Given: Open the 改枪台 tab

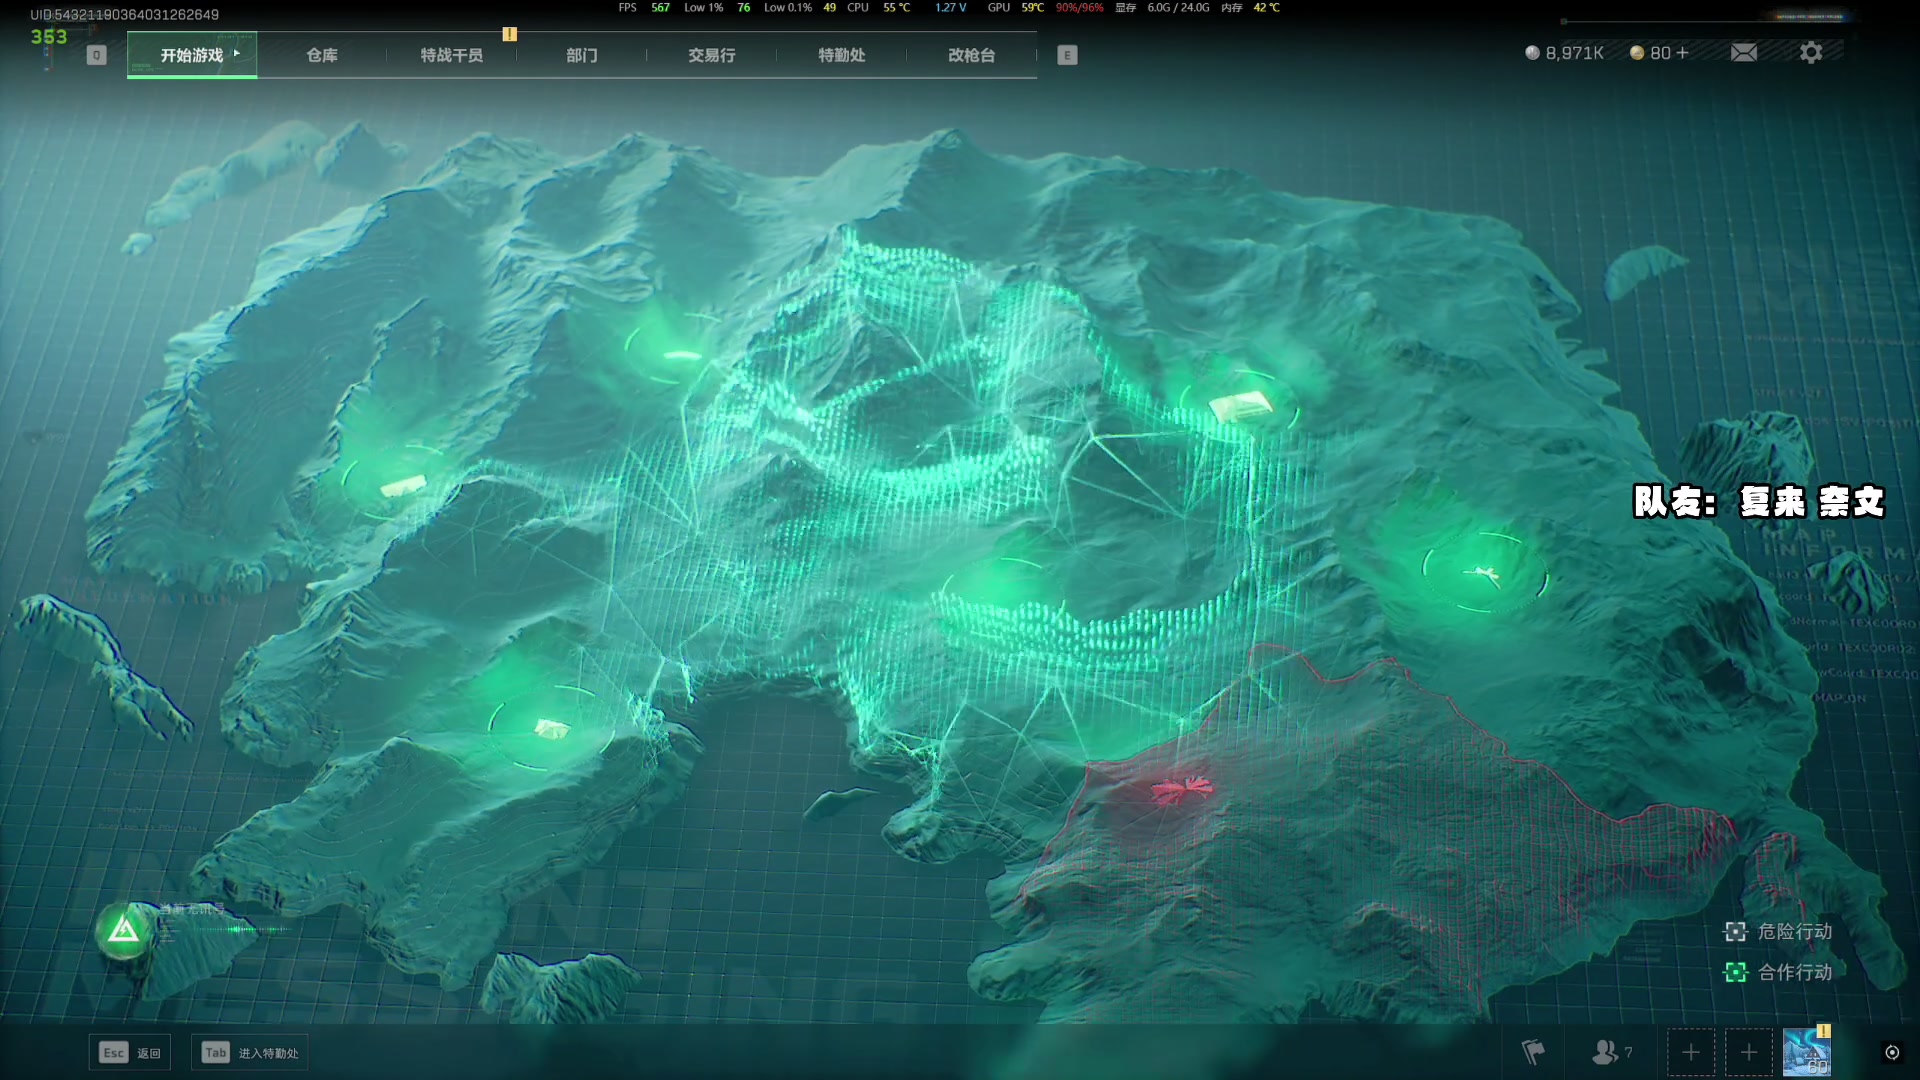Looking at the screenshot, I should (x=972, y=55).
